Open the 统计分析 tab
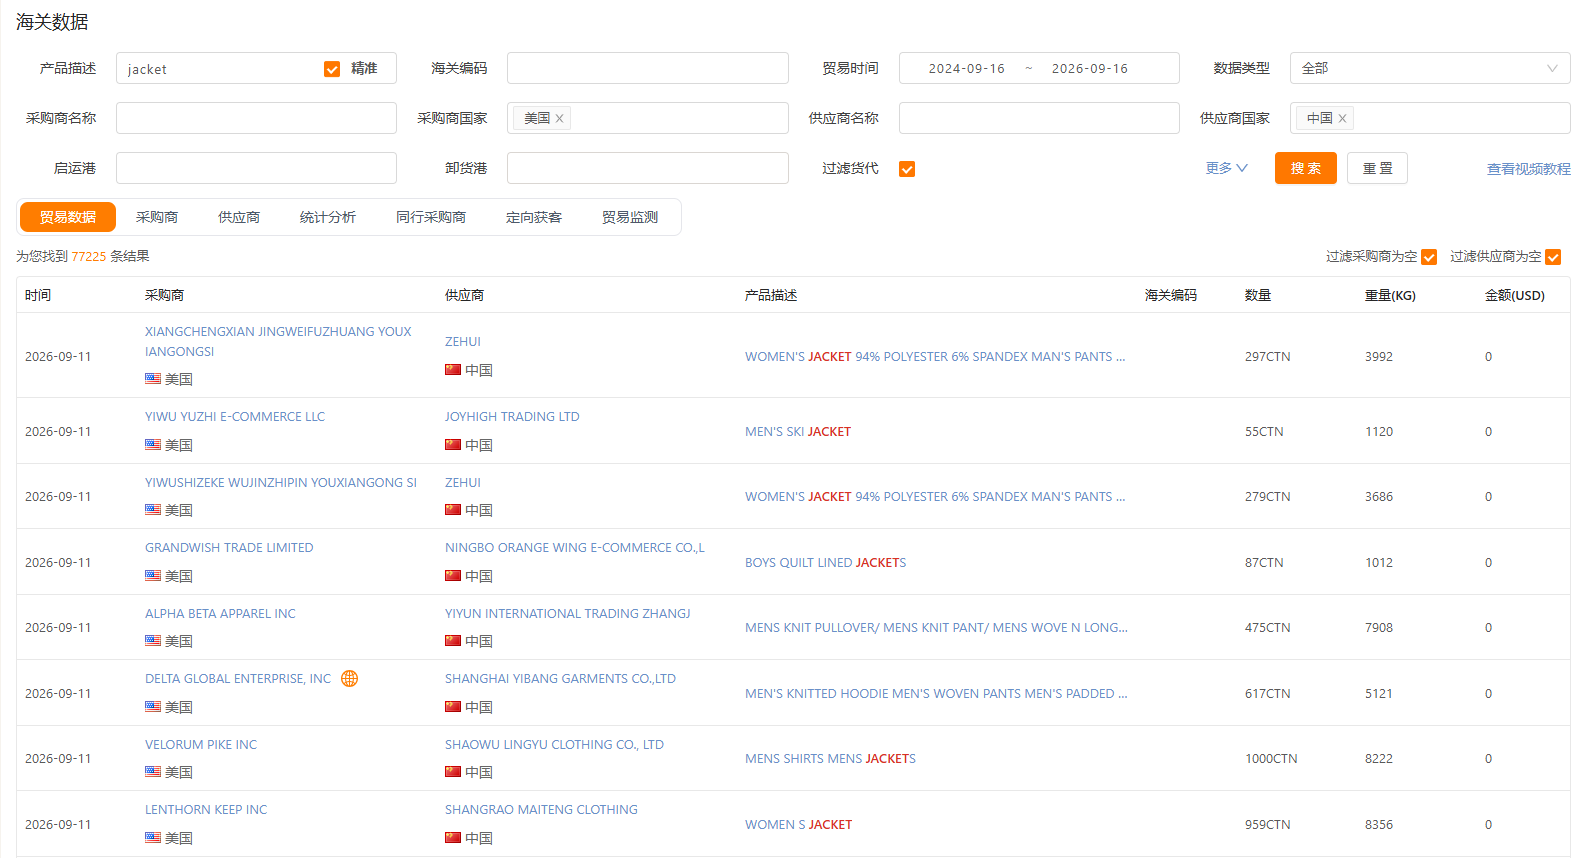 pos(328,217)
